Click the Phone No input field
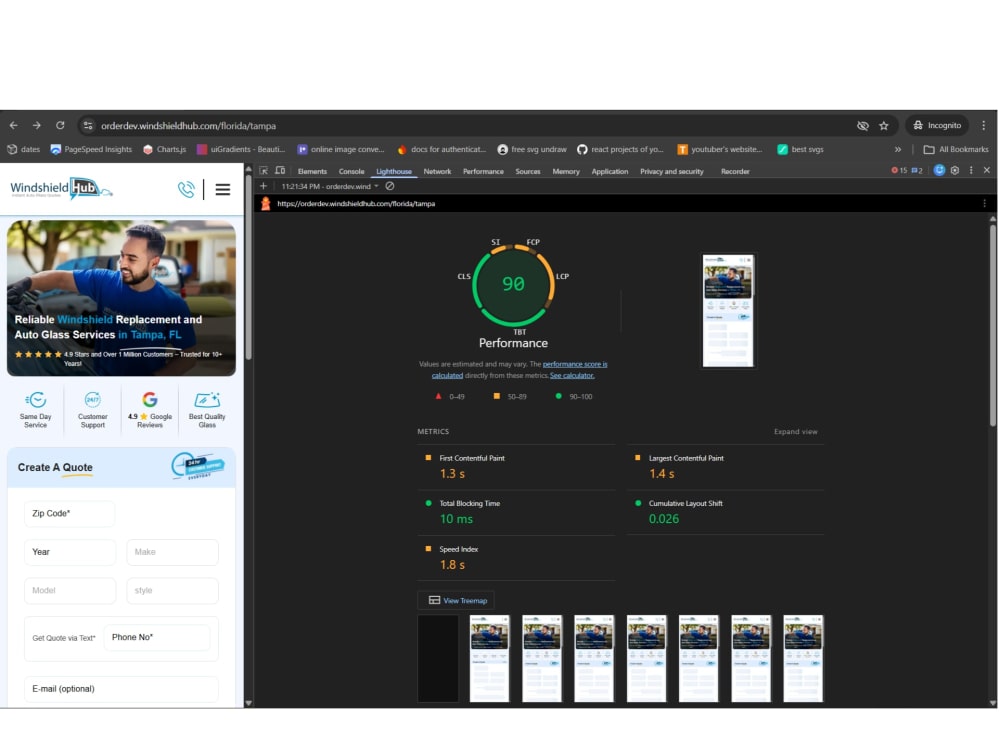 pos(156,637)
